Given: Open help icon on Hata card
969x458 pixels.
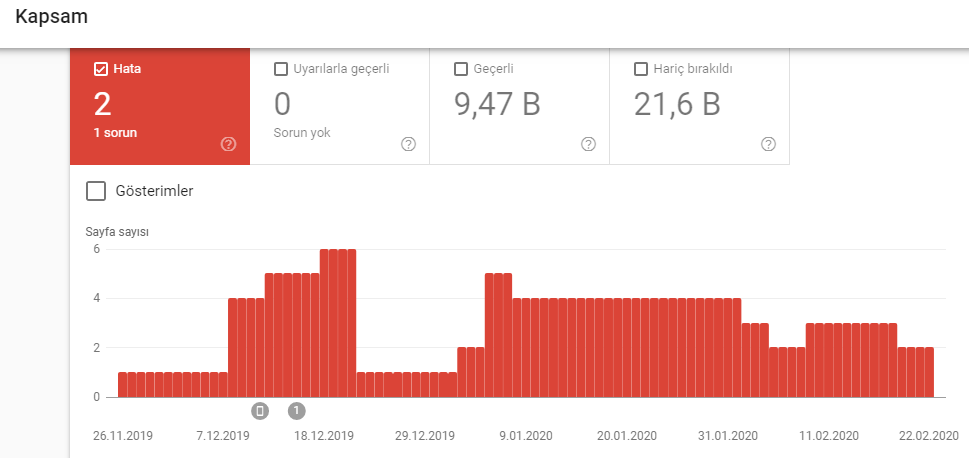Looking at the screenshot, I should coord(228,144).
